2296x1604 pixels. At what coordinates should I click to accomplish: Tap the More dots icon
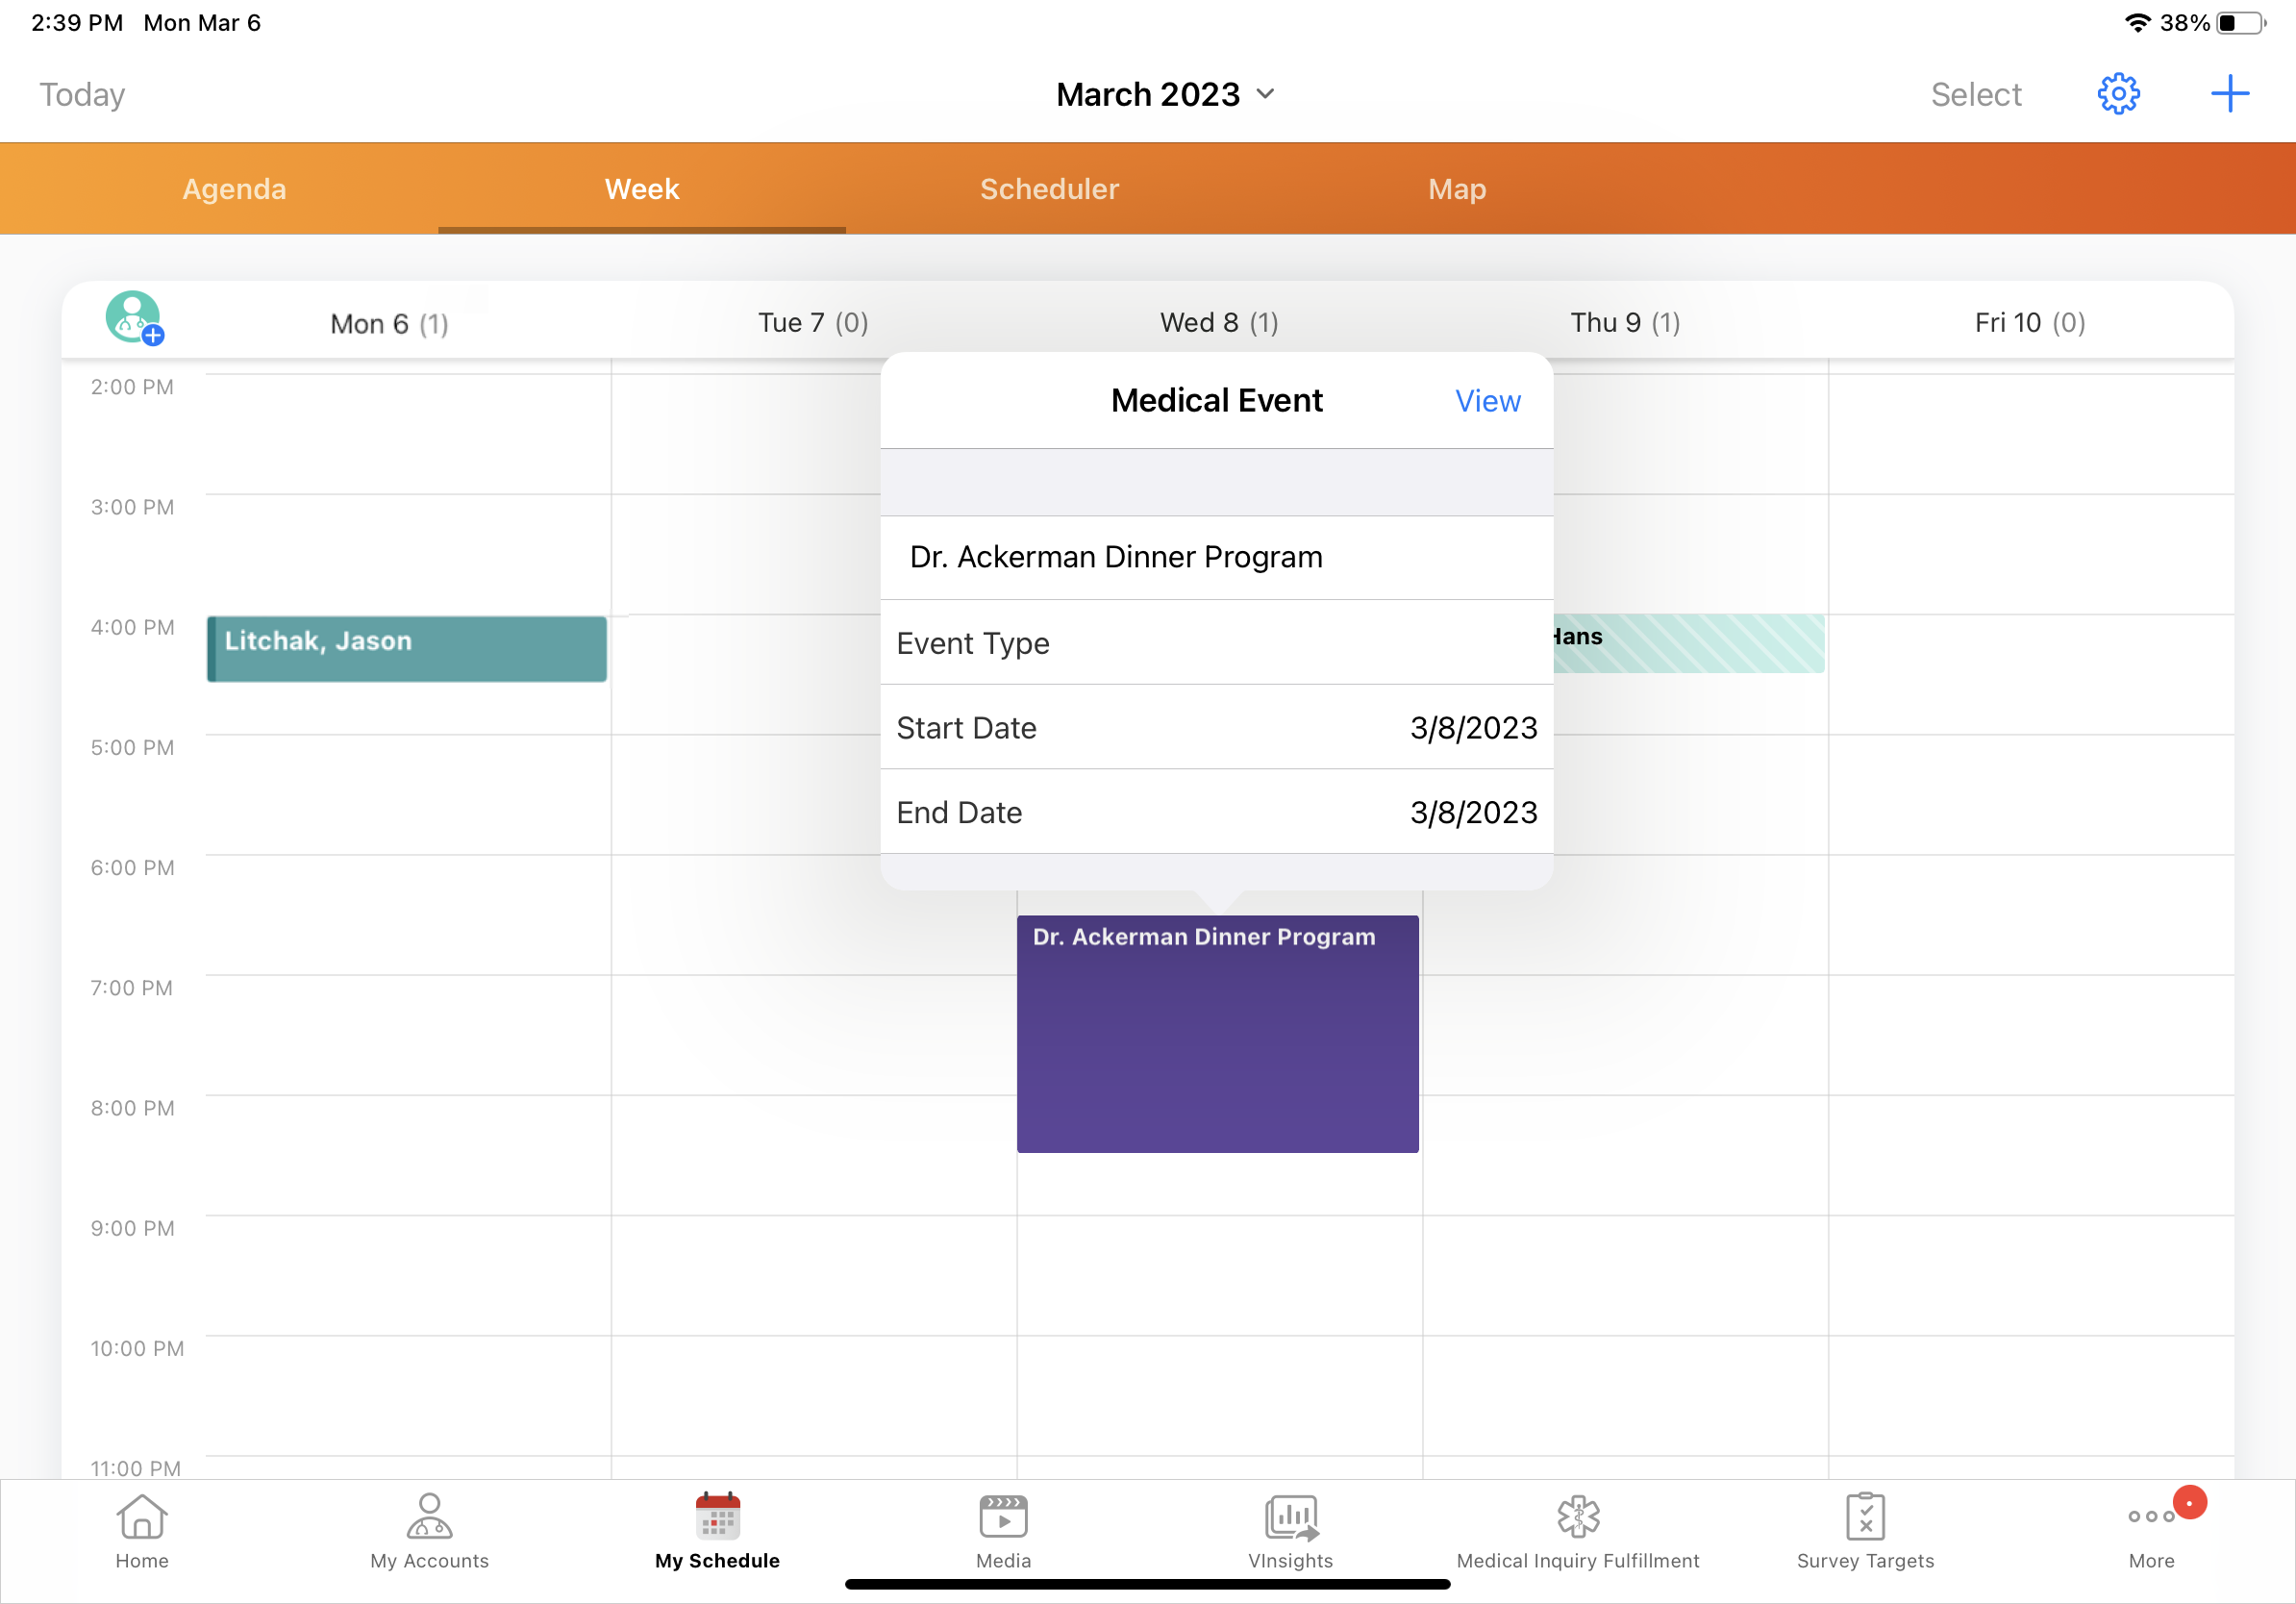coord(2151,1530)
